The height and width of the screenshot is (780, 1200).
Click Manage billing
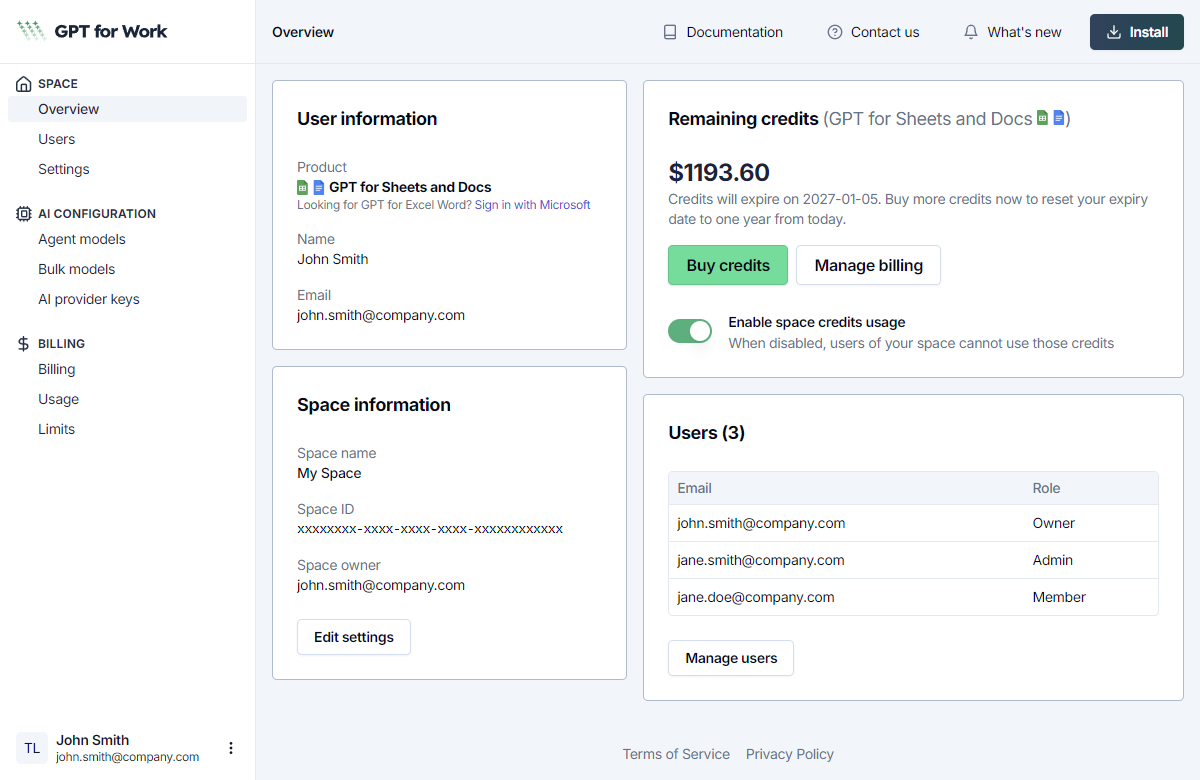868,265
